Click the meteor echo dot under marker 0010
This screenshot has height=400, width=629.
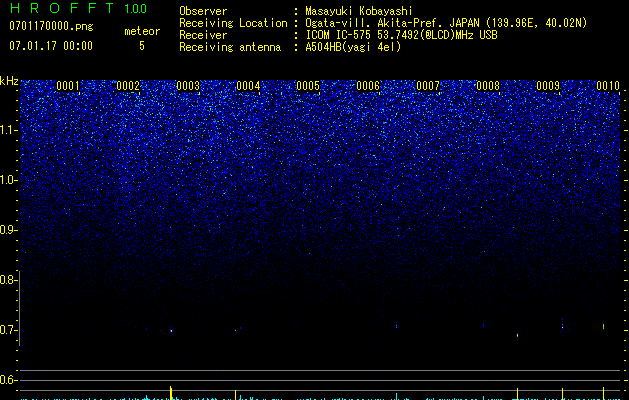coord(603,326)
